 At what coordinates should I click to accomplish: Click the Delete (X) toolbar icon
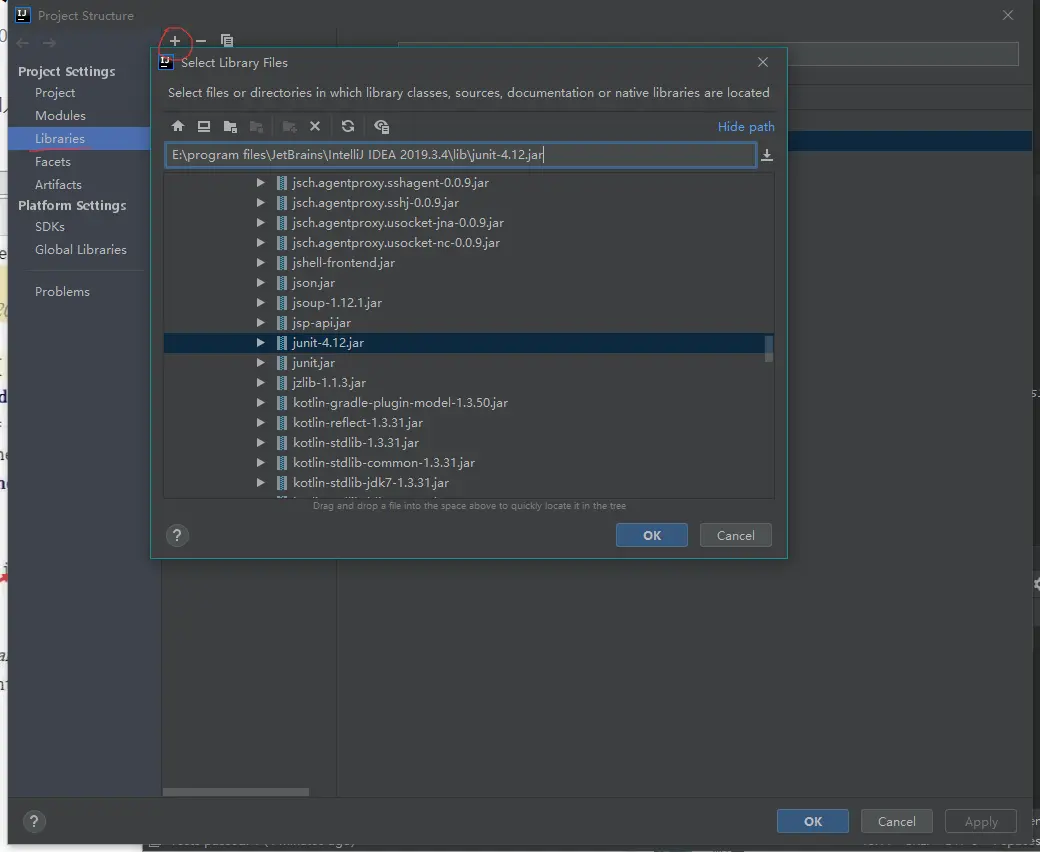click(x=315, y=126)
